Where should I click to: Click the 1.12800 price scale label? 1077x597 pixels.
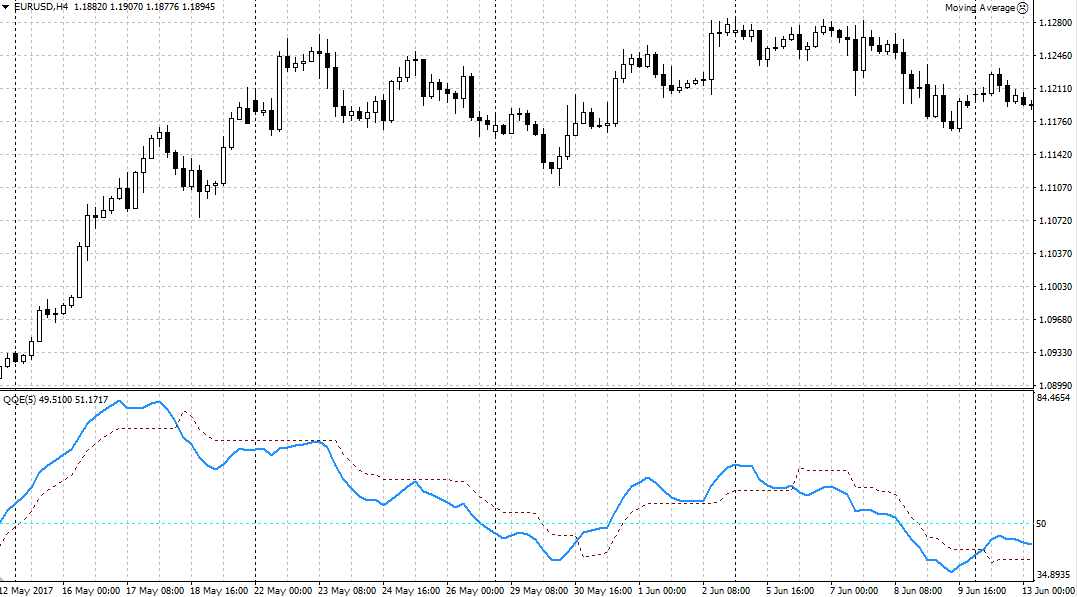point(1055,23)
